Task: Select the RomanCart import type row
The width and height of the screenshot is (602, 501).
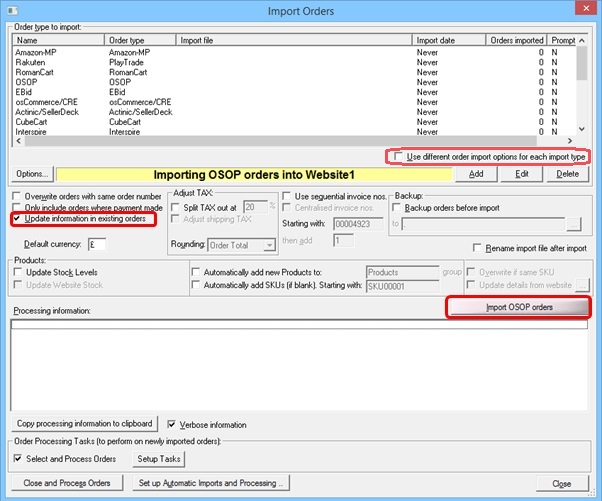Action: 294,72
